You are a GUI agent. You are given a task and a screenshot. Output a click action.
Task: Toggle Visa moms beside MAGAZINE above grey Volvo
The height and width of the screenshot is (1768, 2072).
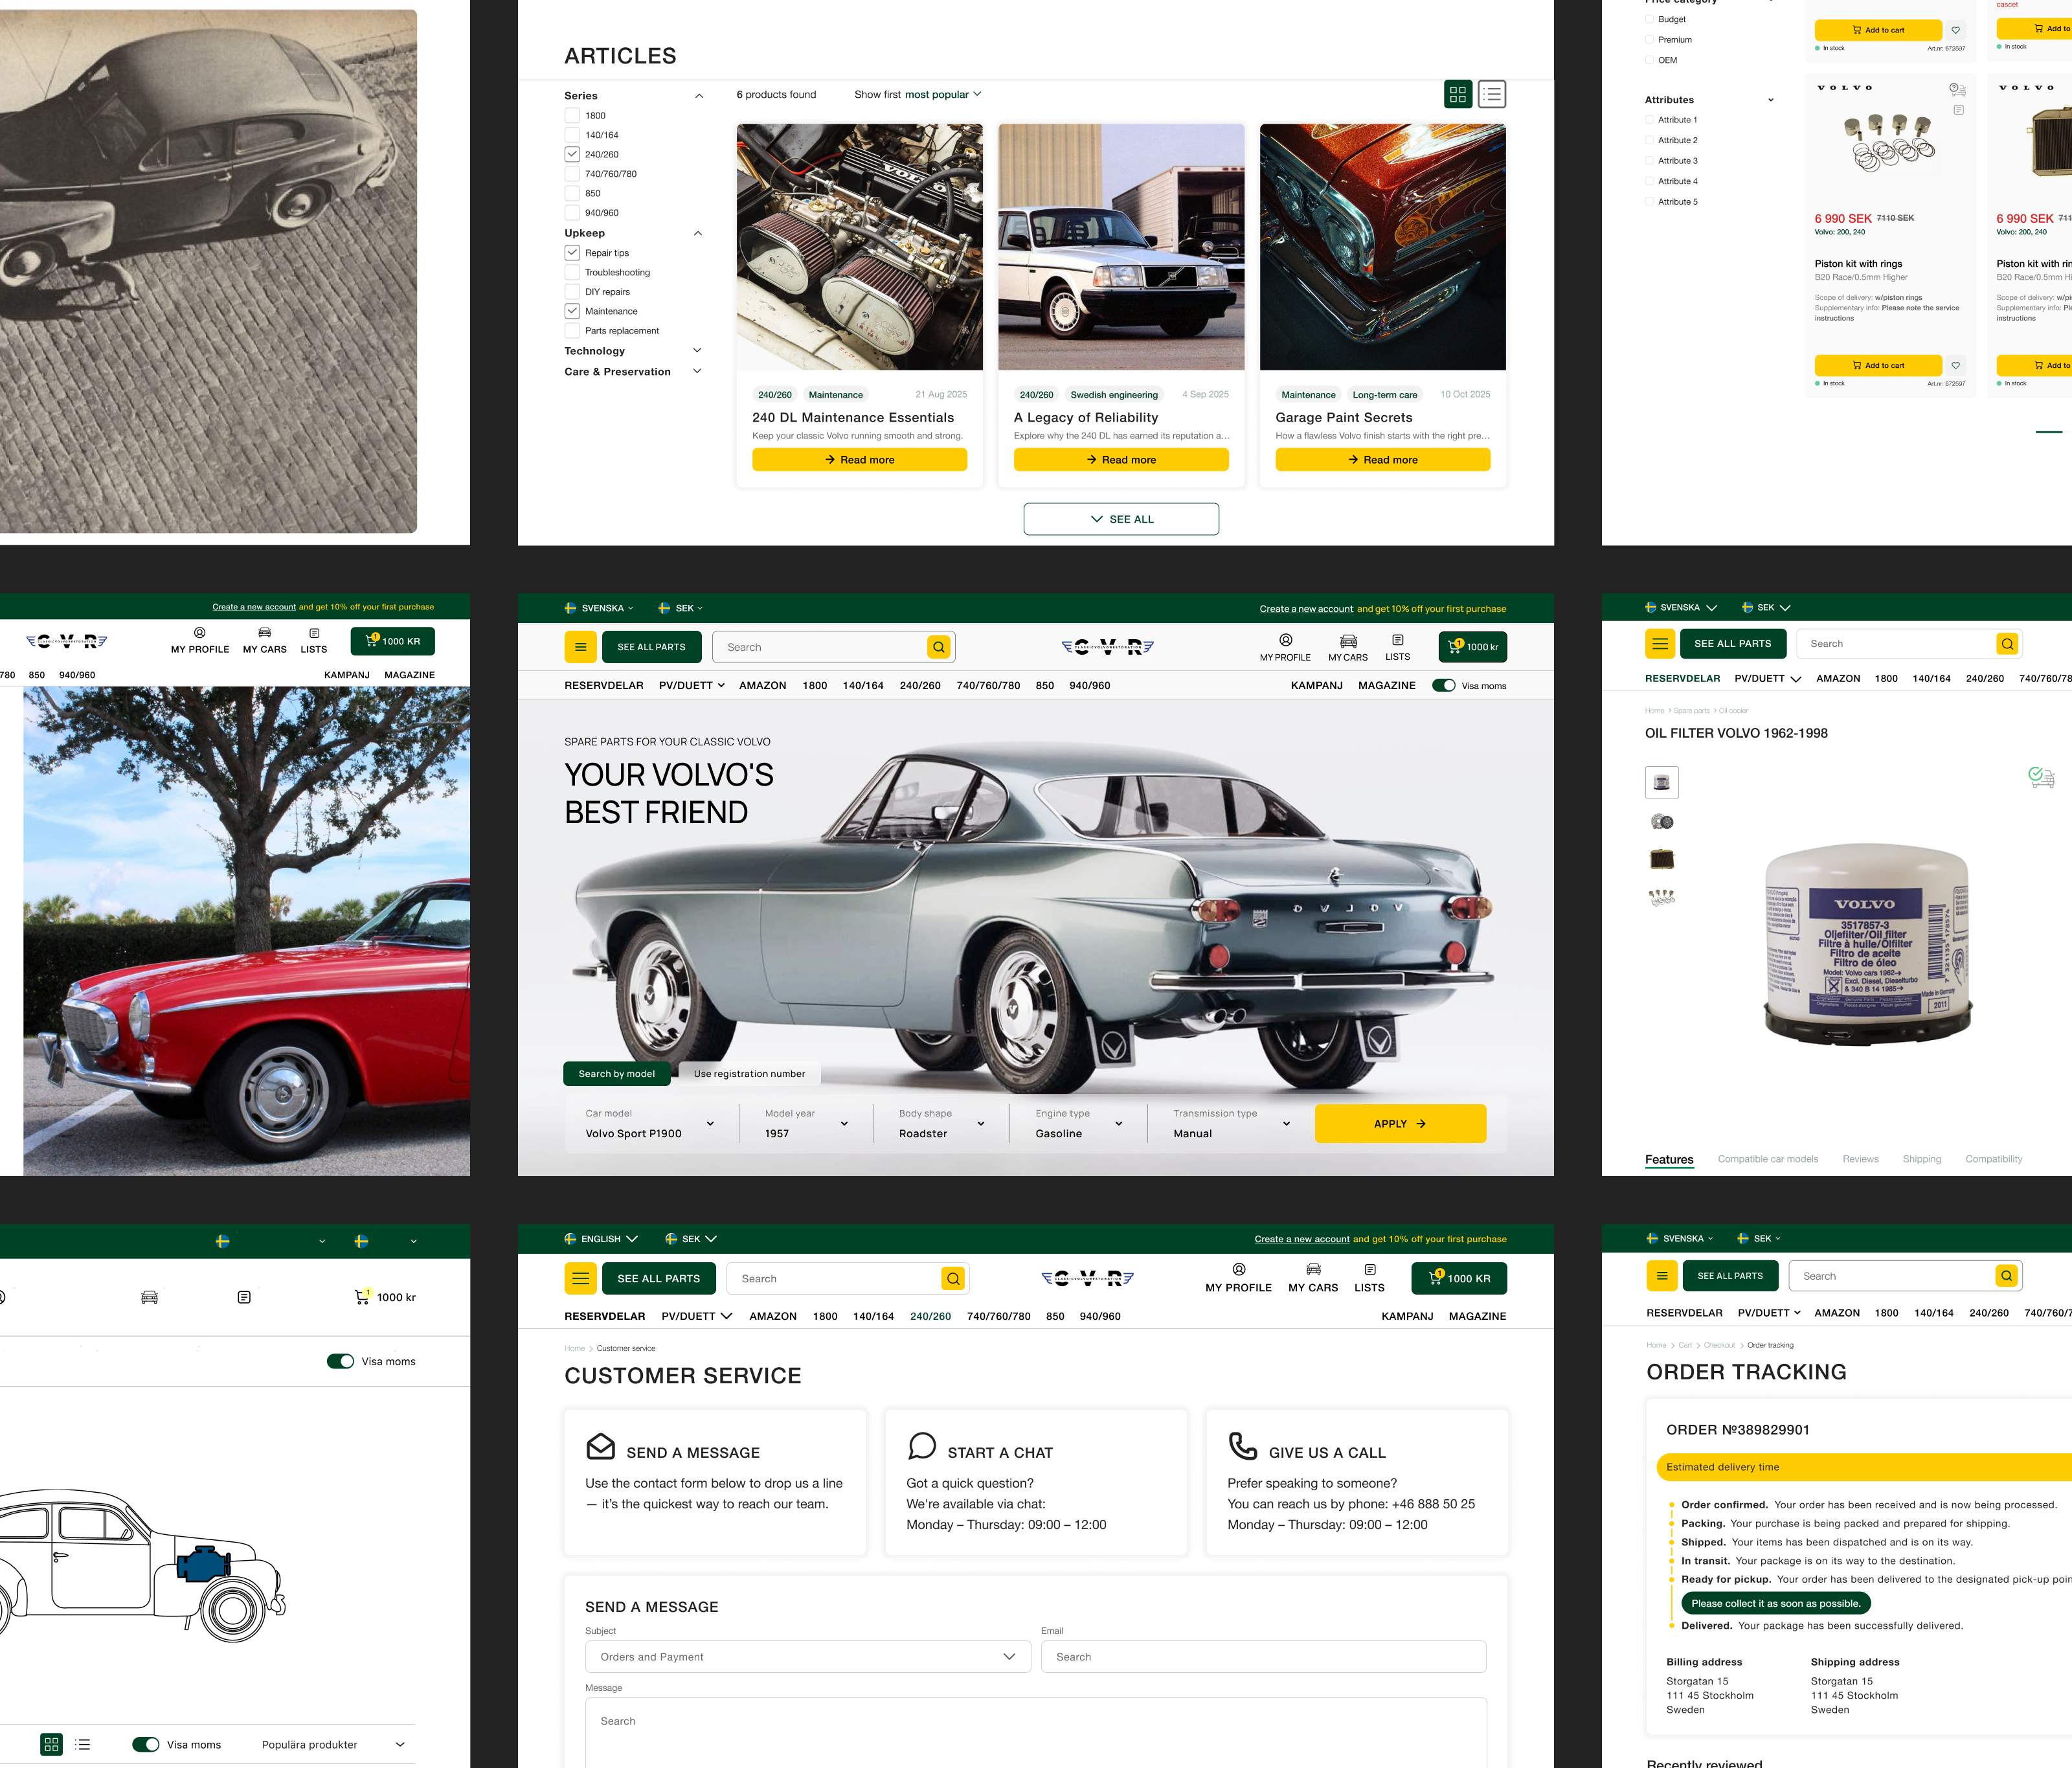1443,685
